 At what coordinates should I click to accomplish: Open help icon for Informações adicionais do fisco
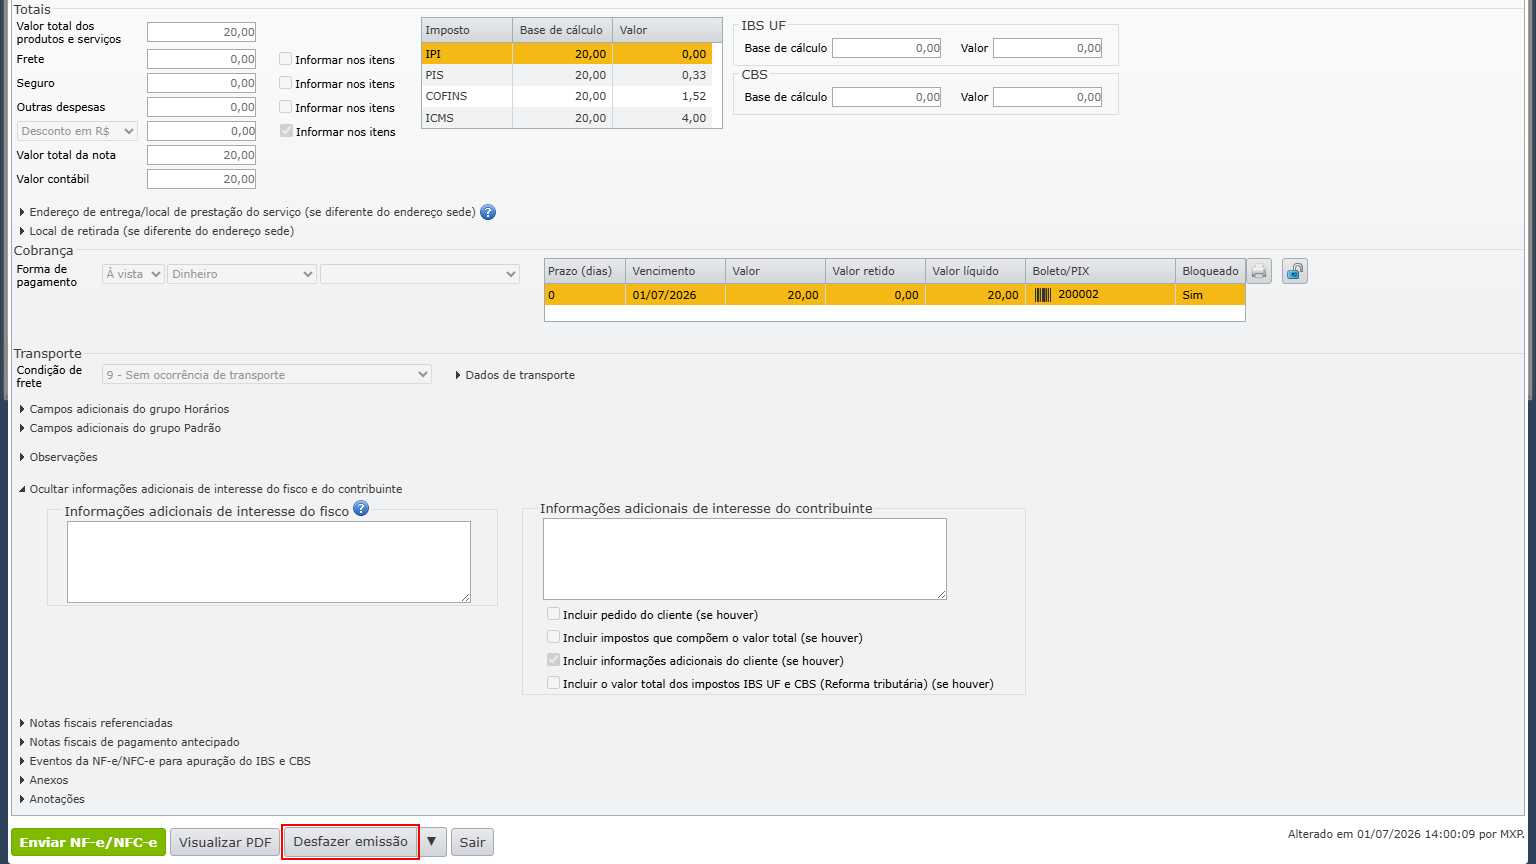point(361,508)
